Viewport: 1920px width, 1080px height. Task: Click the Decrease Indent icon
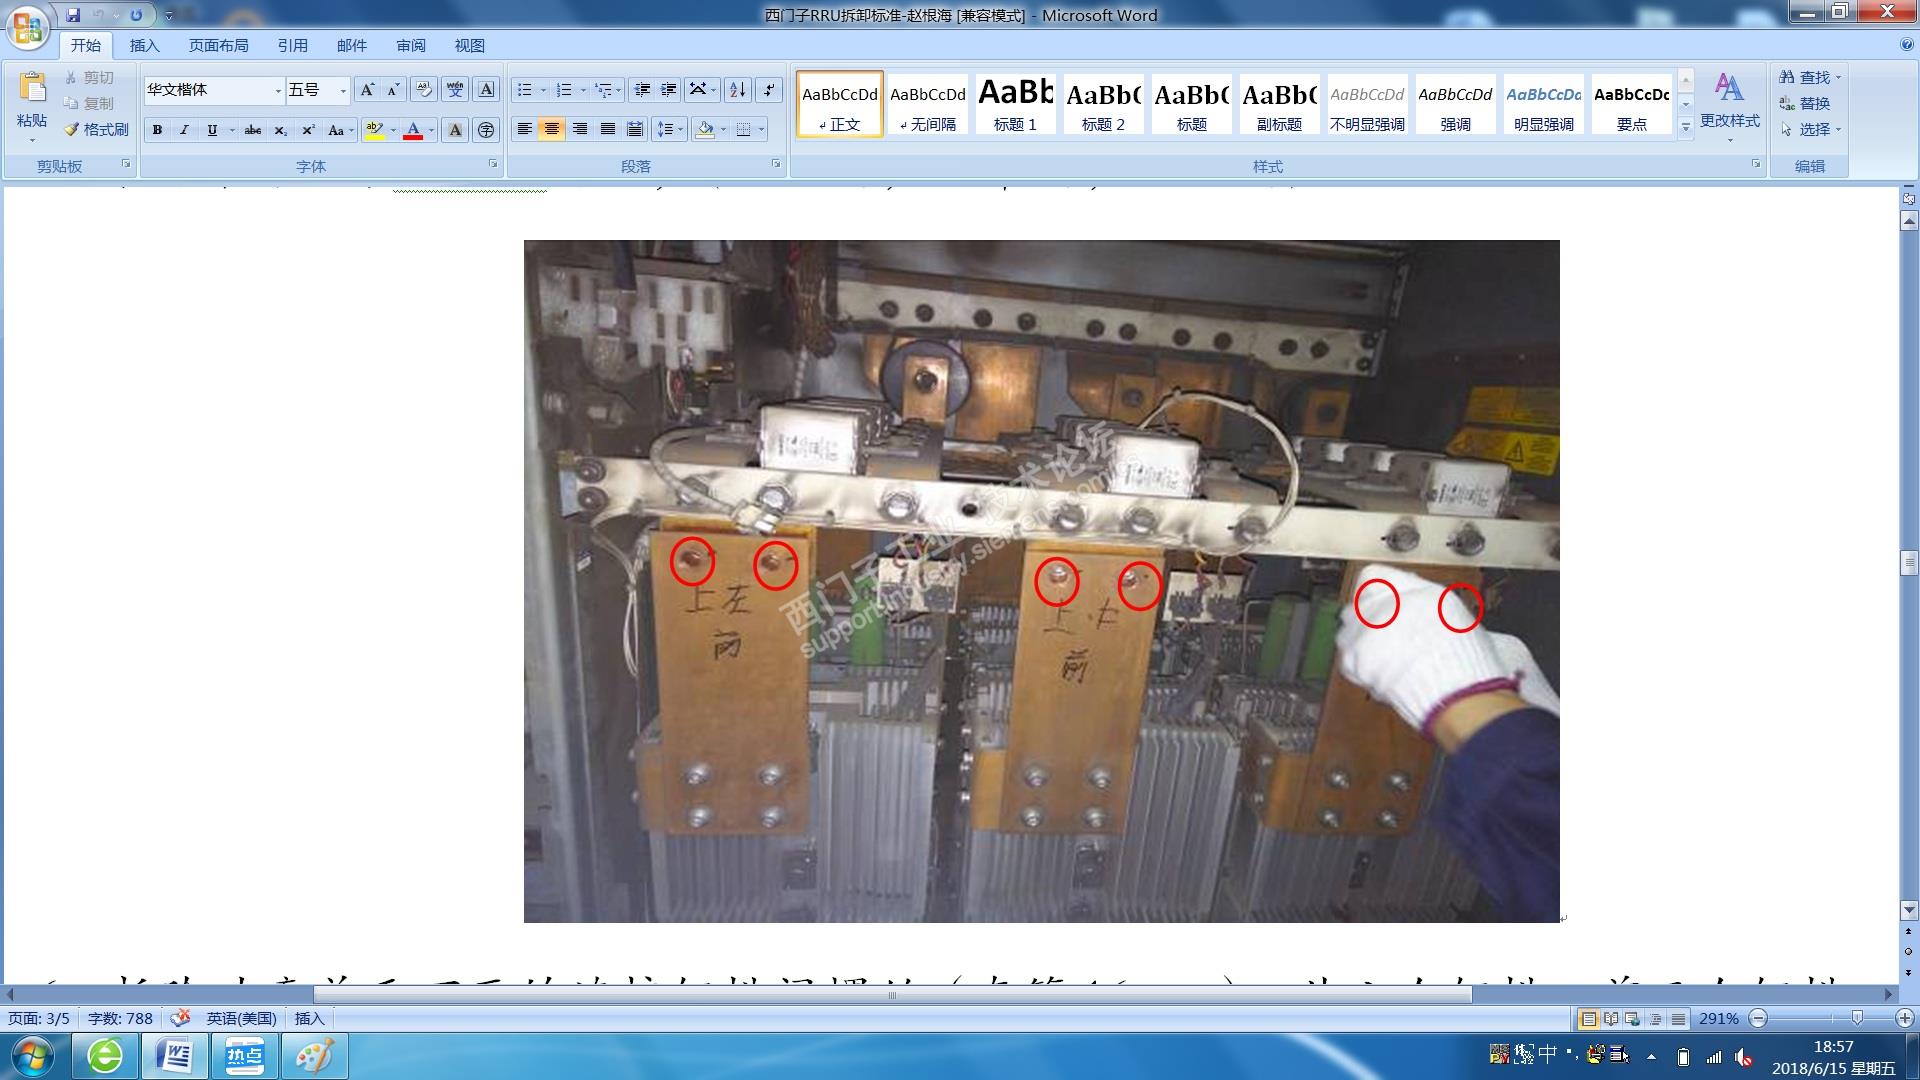tap(642, 90)
